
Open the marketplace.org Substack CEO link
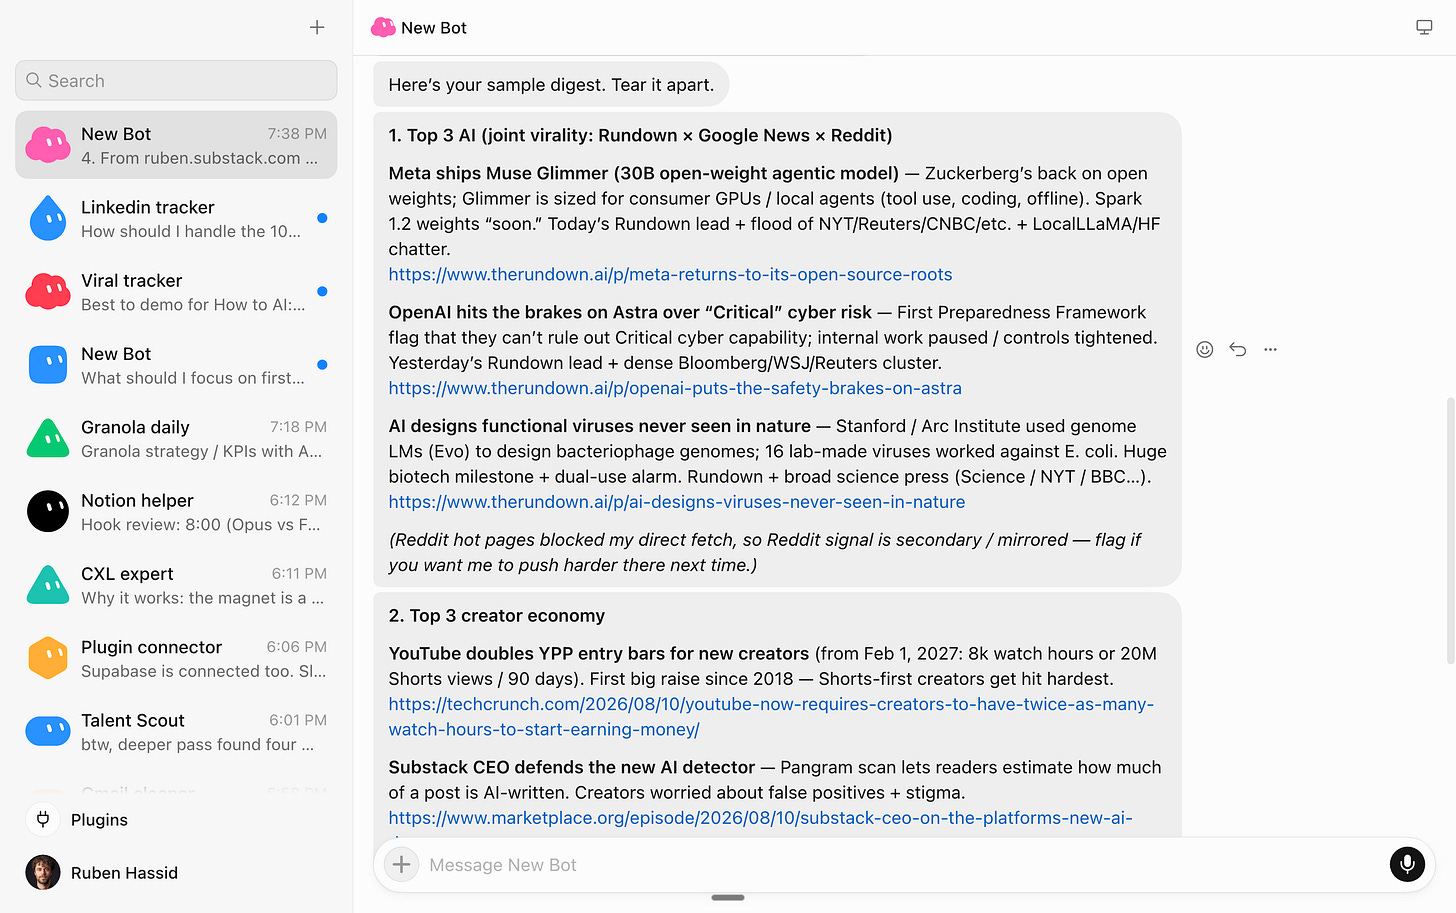pos(760,818)
